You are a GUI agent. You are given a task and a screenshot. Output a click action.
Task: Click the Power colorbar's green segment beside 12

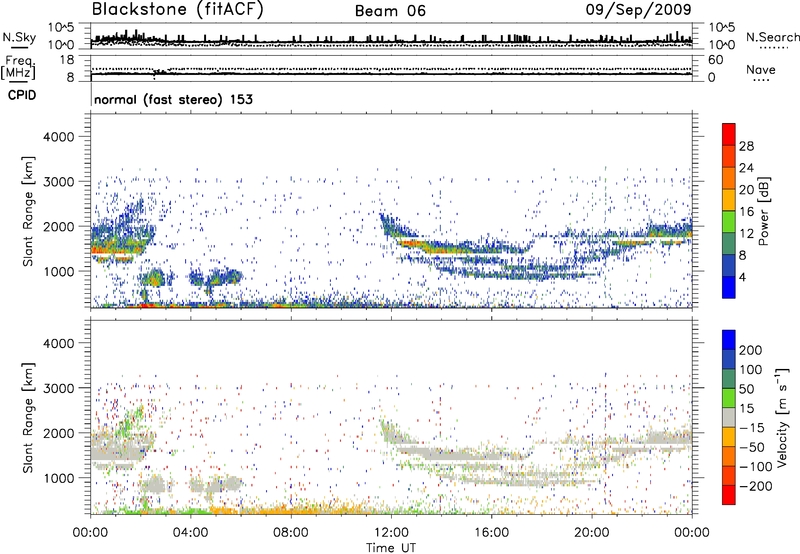tap(729, 222)
